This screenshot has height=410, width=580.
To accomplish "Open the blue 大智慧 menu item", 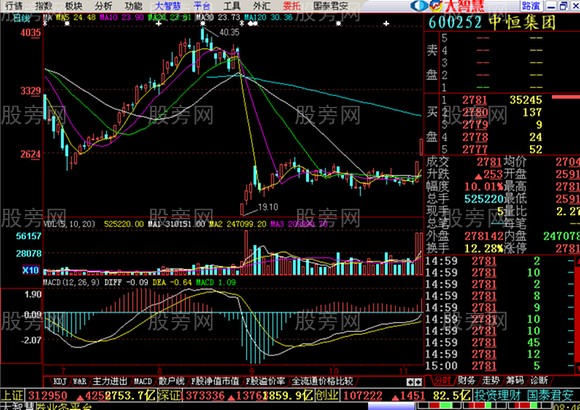I will [x=168, y=6].
